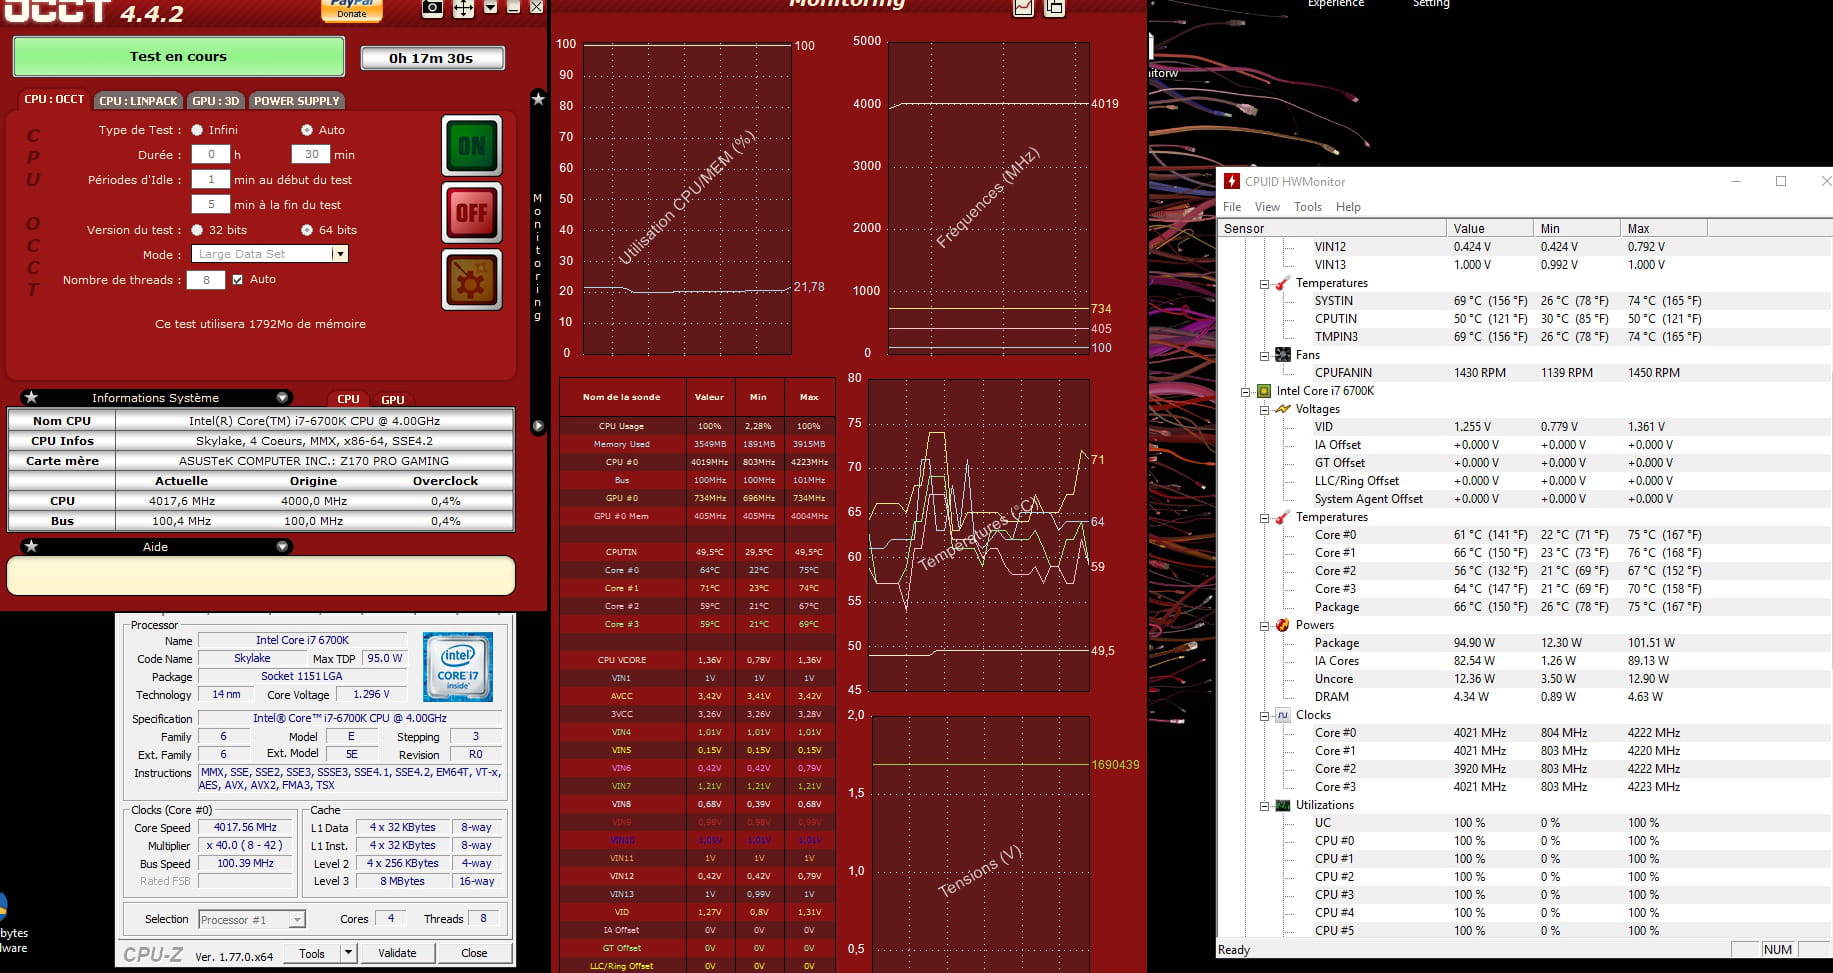Click Nombre de threads input field

[207, 280]
